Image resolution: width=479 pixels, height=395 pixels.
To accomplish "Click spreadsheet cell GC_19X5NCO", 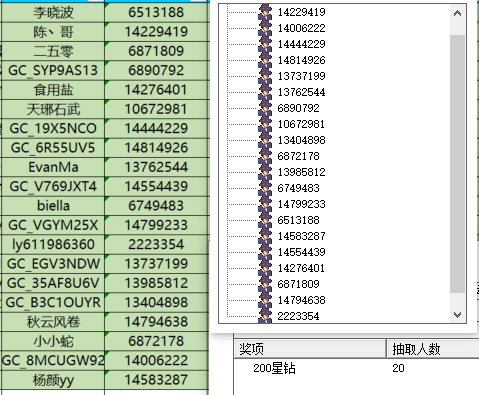I will coord(53,129).
